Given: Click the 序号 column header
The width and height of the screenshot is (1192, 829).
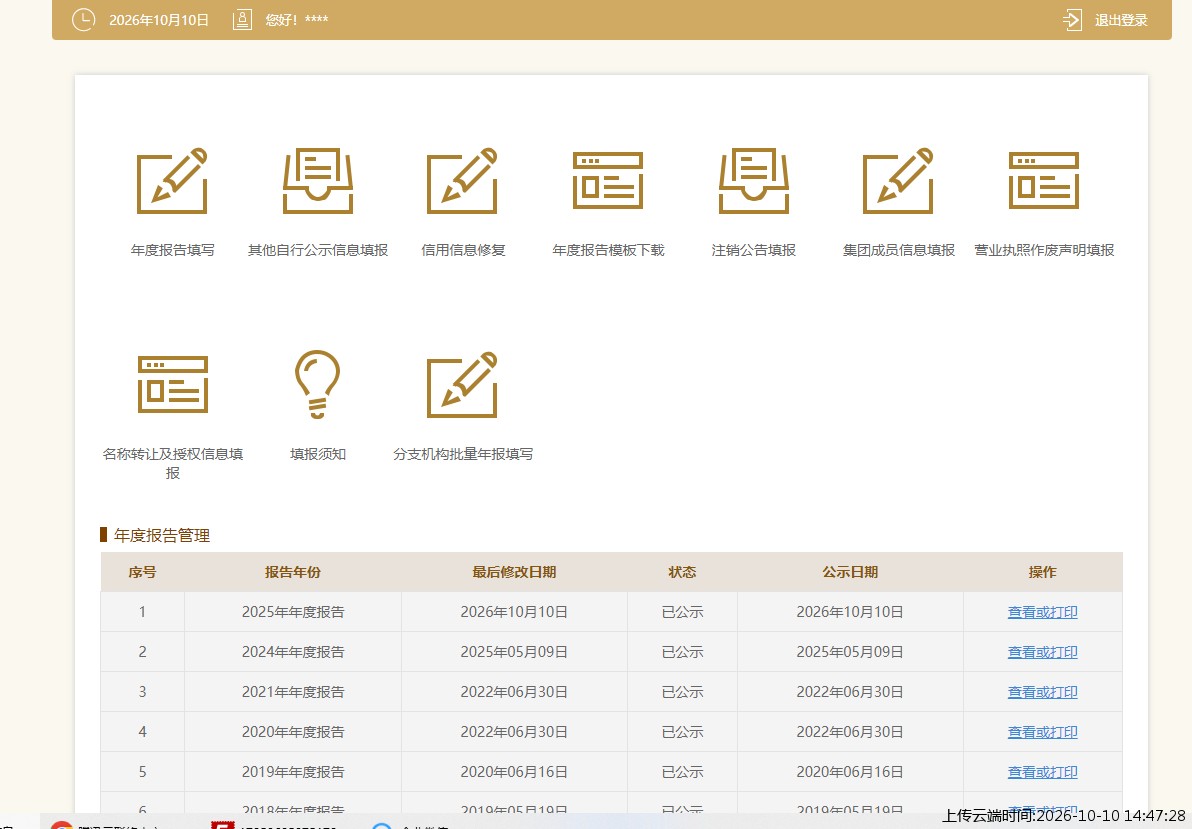Looking at the screenshot, I should point(142,572).
